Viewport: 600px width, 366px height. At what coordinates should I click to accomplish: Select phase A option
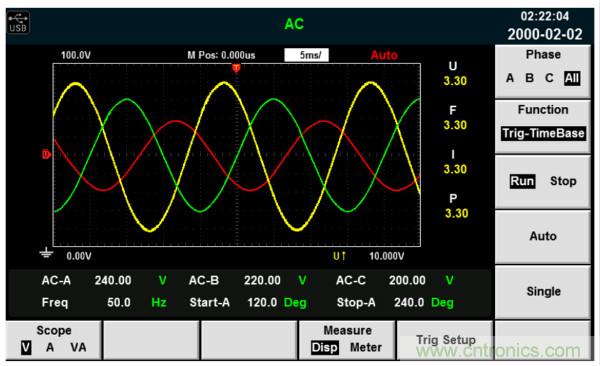(x=510, y=78)
